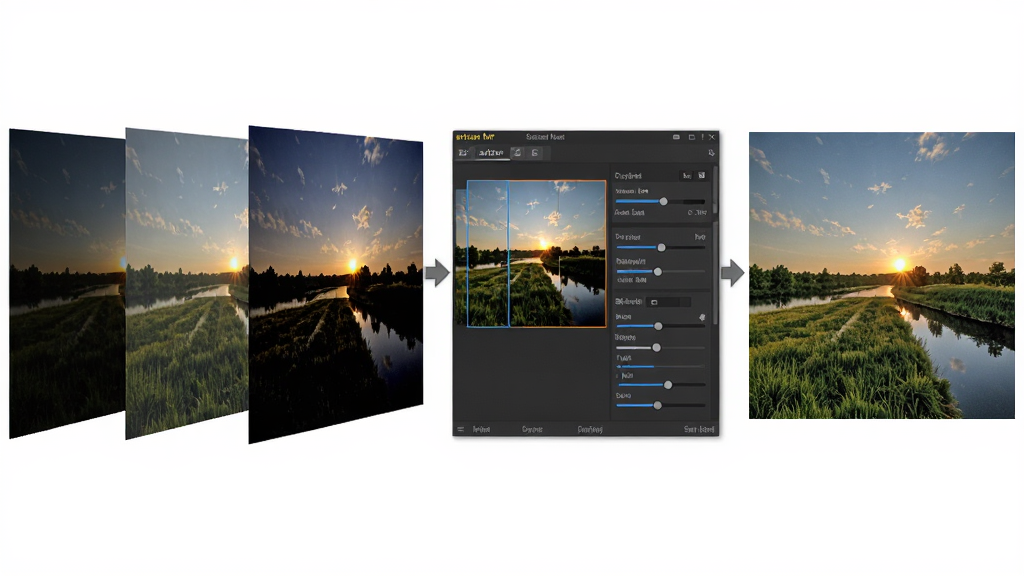The image size is (1024, 576).
Task: Click the exclamation mark icon in the title bar
Action: tap(702, 137)
